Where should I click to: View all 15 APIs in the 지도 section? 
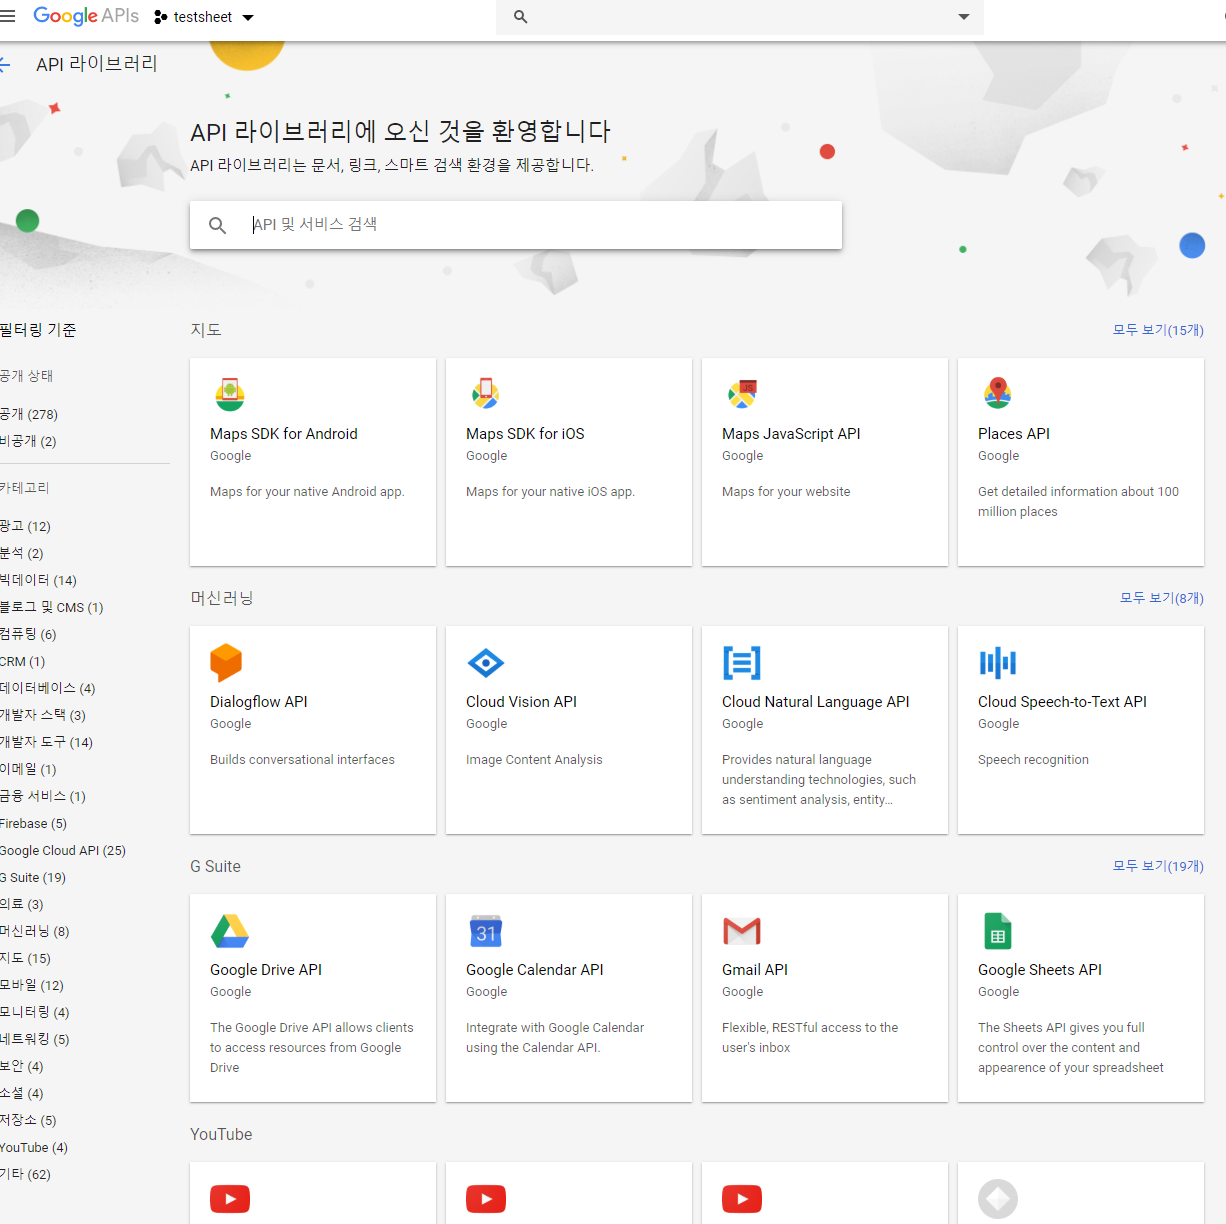tap(1158, 330)
